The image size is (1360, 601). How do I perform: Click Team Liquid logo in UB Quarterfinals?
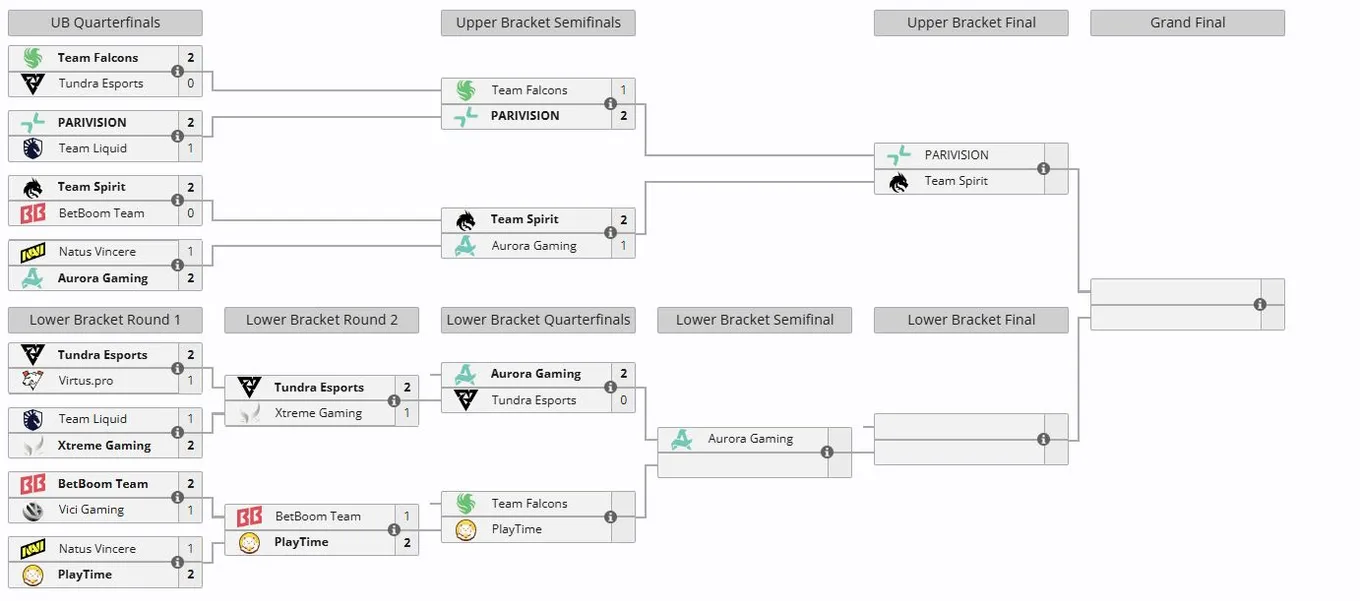[x=33, y=149]
